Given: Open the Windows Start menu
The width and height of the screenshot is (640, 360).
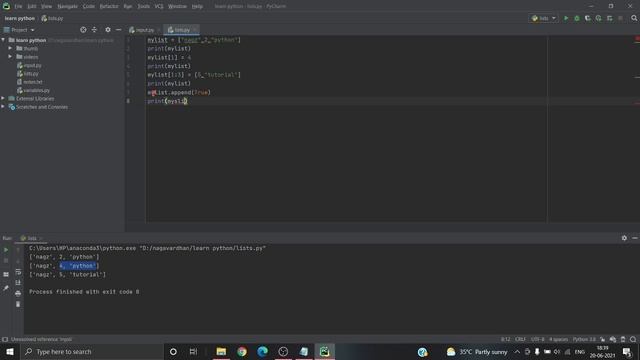Looking at the screenshot, I should coord(10,351).
